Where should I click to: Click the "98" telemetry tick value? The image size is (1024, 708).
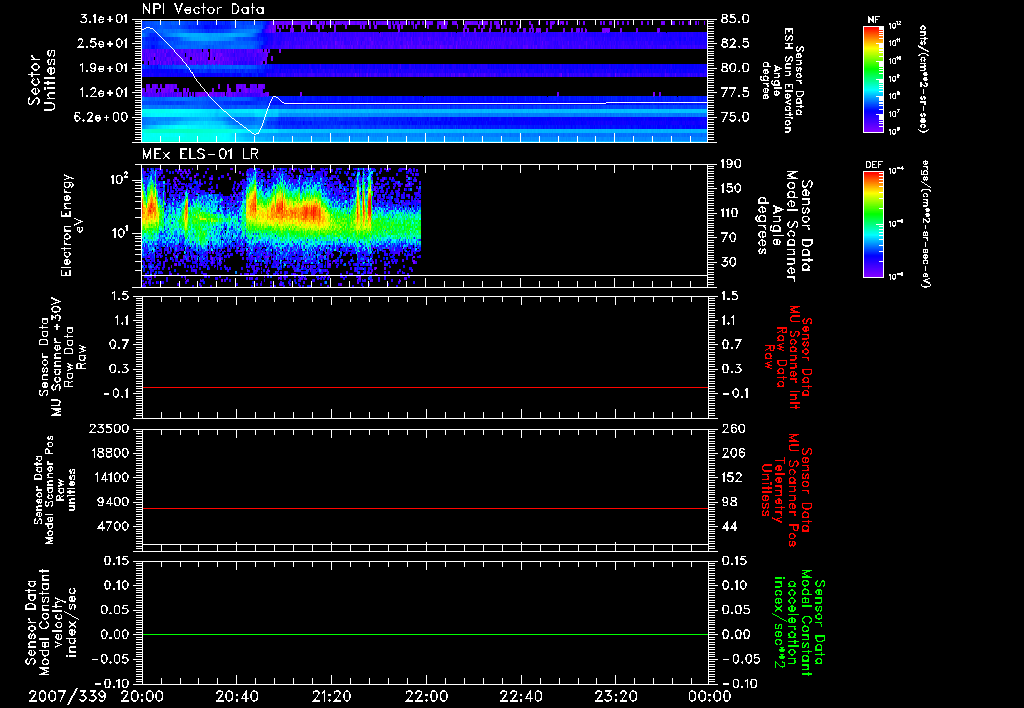729,502
